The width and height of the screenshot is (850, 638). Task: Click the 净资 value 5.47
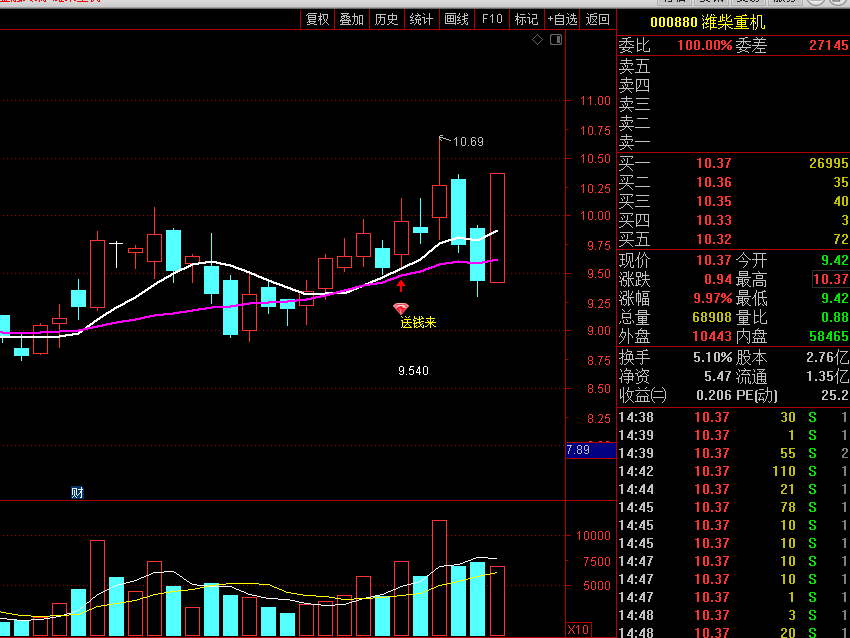click(x=718, y=377)
